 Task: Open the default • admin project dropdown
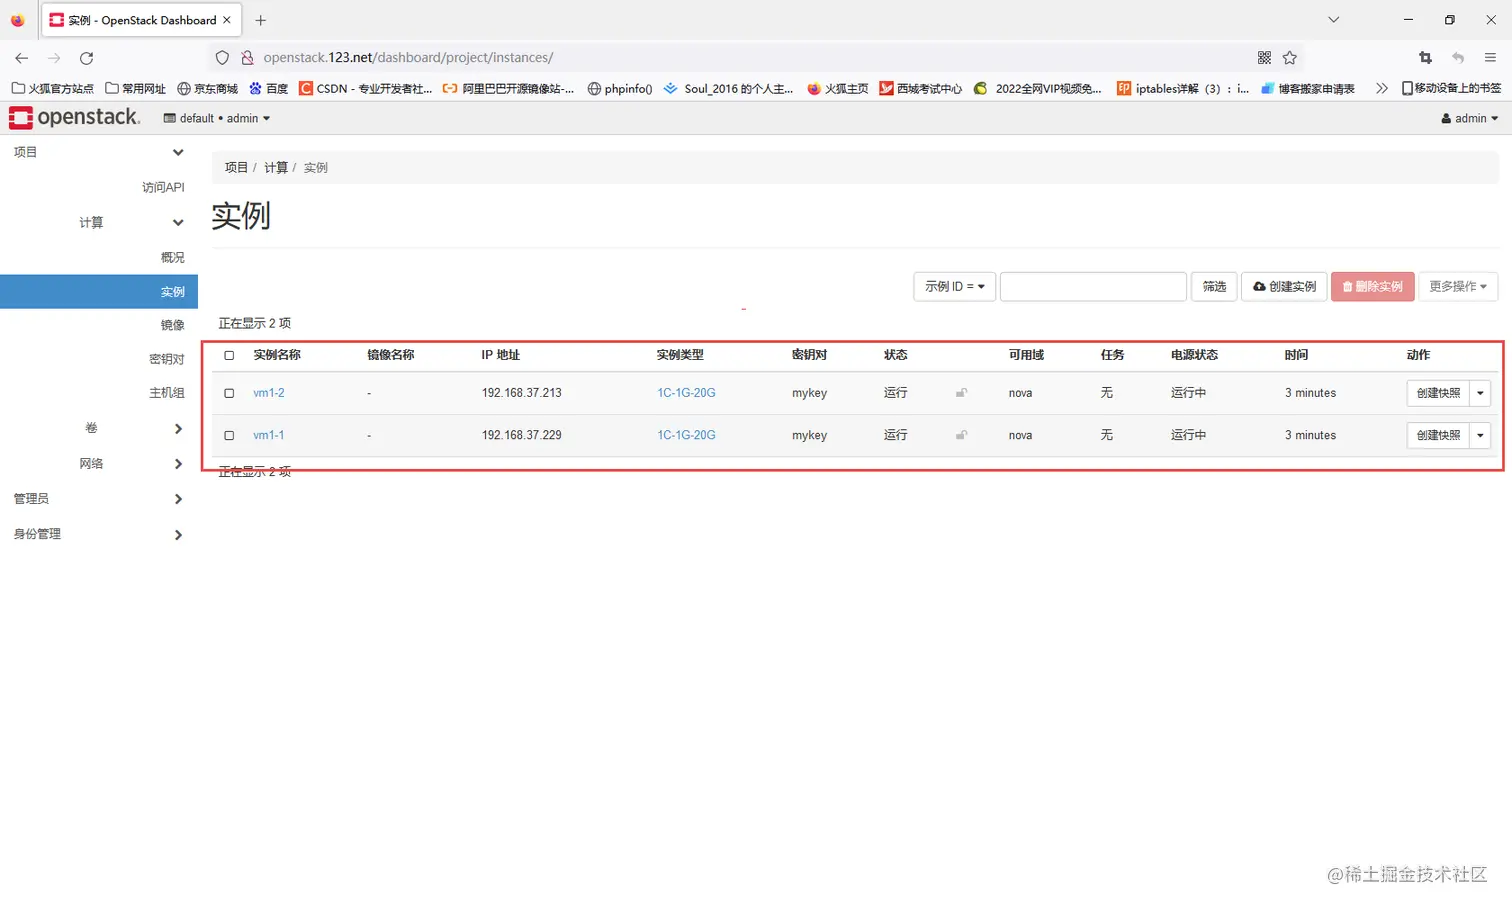pyautogui.click(x=217, y=118)
